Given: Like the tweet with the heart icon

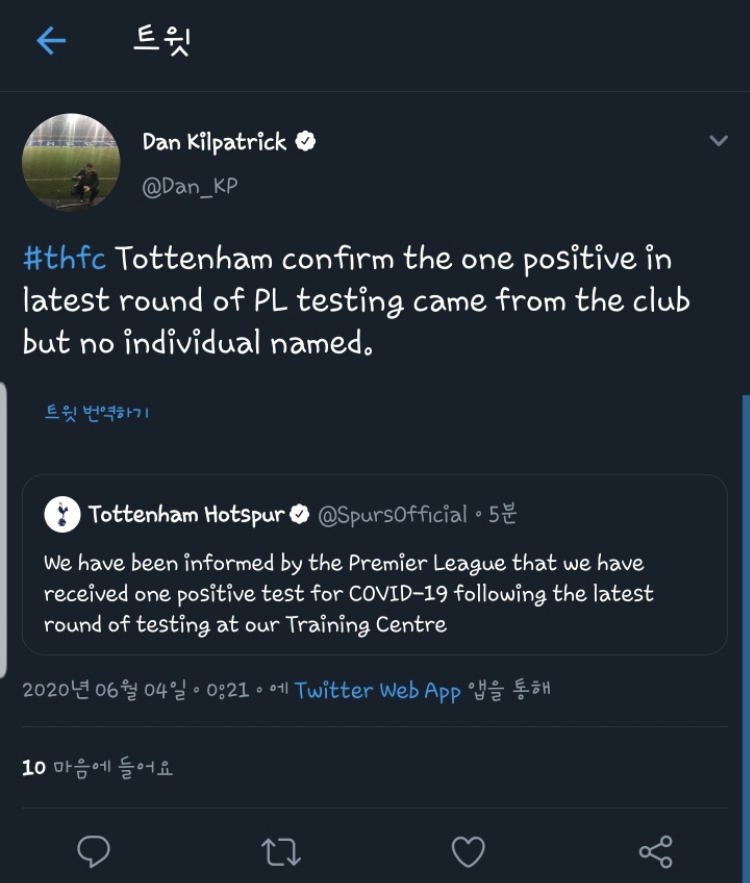Looking at the screenshot, I should coord(468,851).
